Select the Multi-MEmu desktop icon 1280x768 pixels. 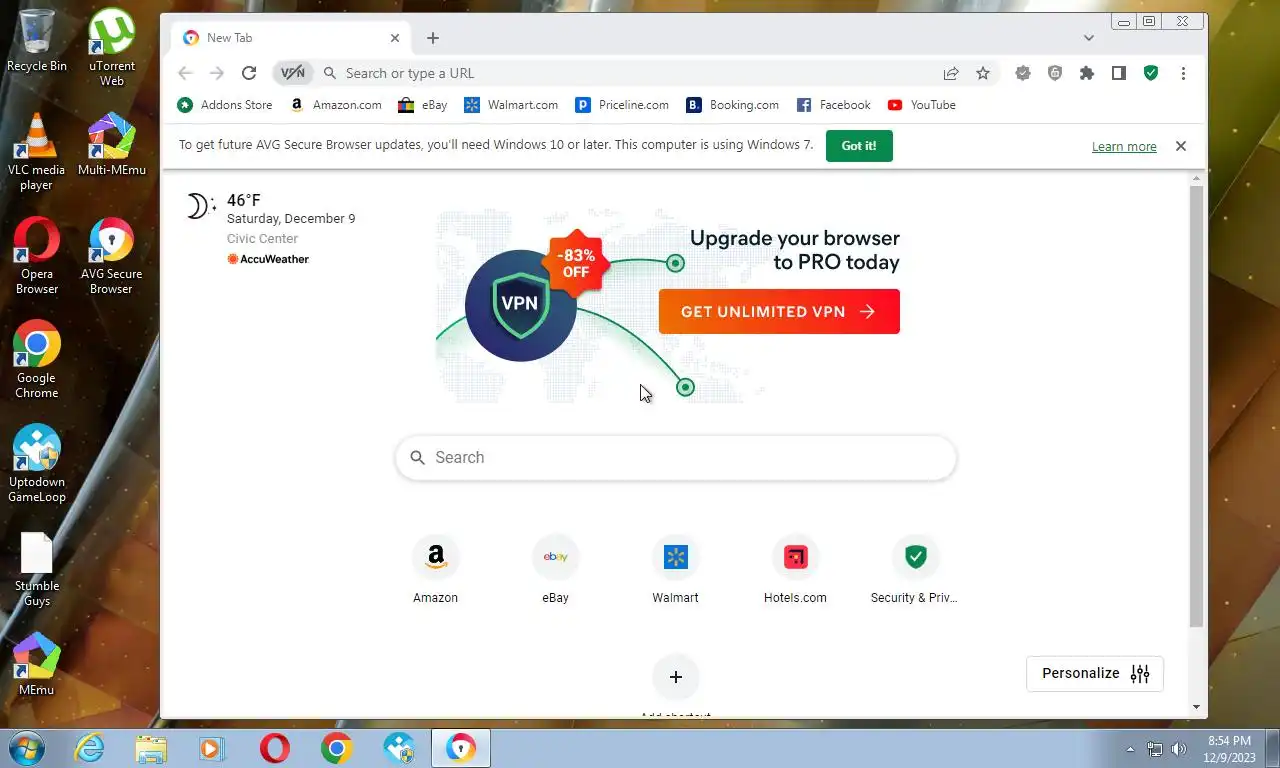click(112, 145)
